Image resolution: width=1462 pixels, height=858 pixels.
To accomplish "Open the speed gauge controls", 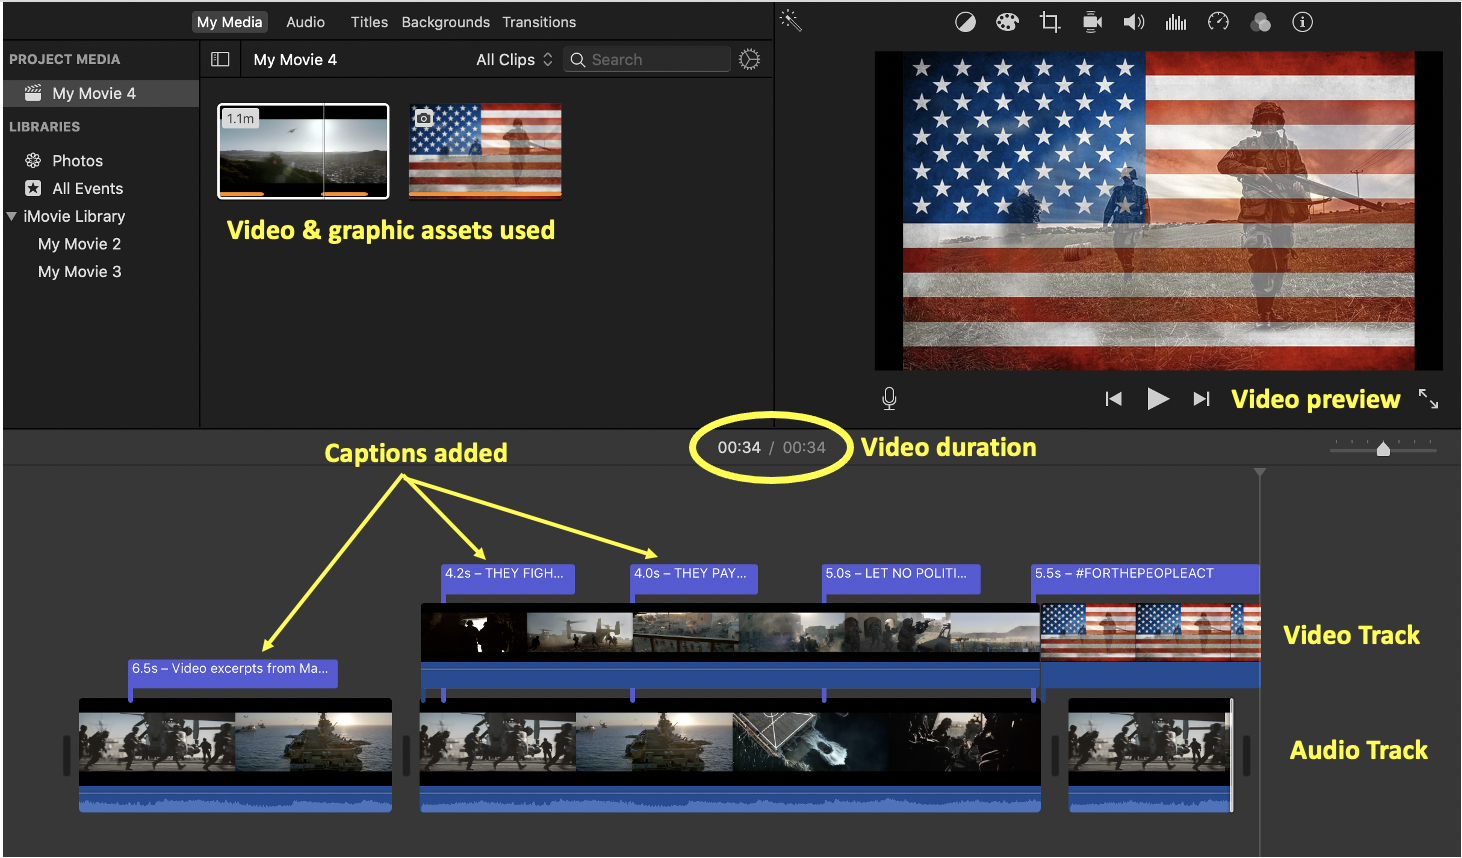I will (x=1218, y=22).
